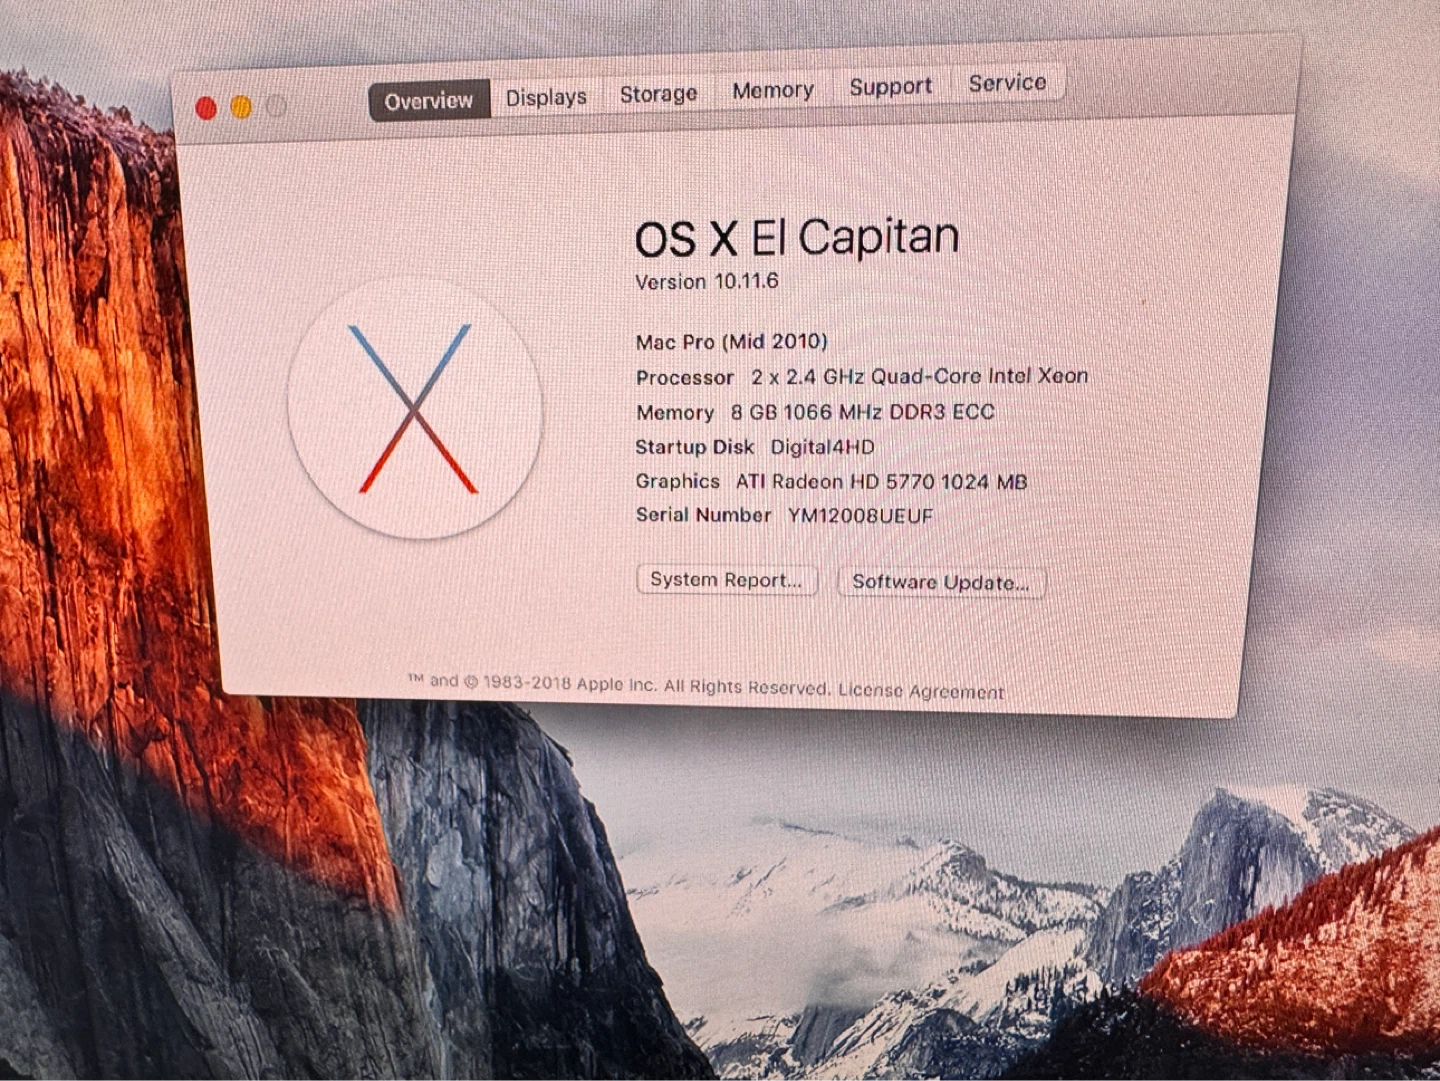Click the Digital4HD startup disk name
1440x1081 pixels.
[822, 447]
